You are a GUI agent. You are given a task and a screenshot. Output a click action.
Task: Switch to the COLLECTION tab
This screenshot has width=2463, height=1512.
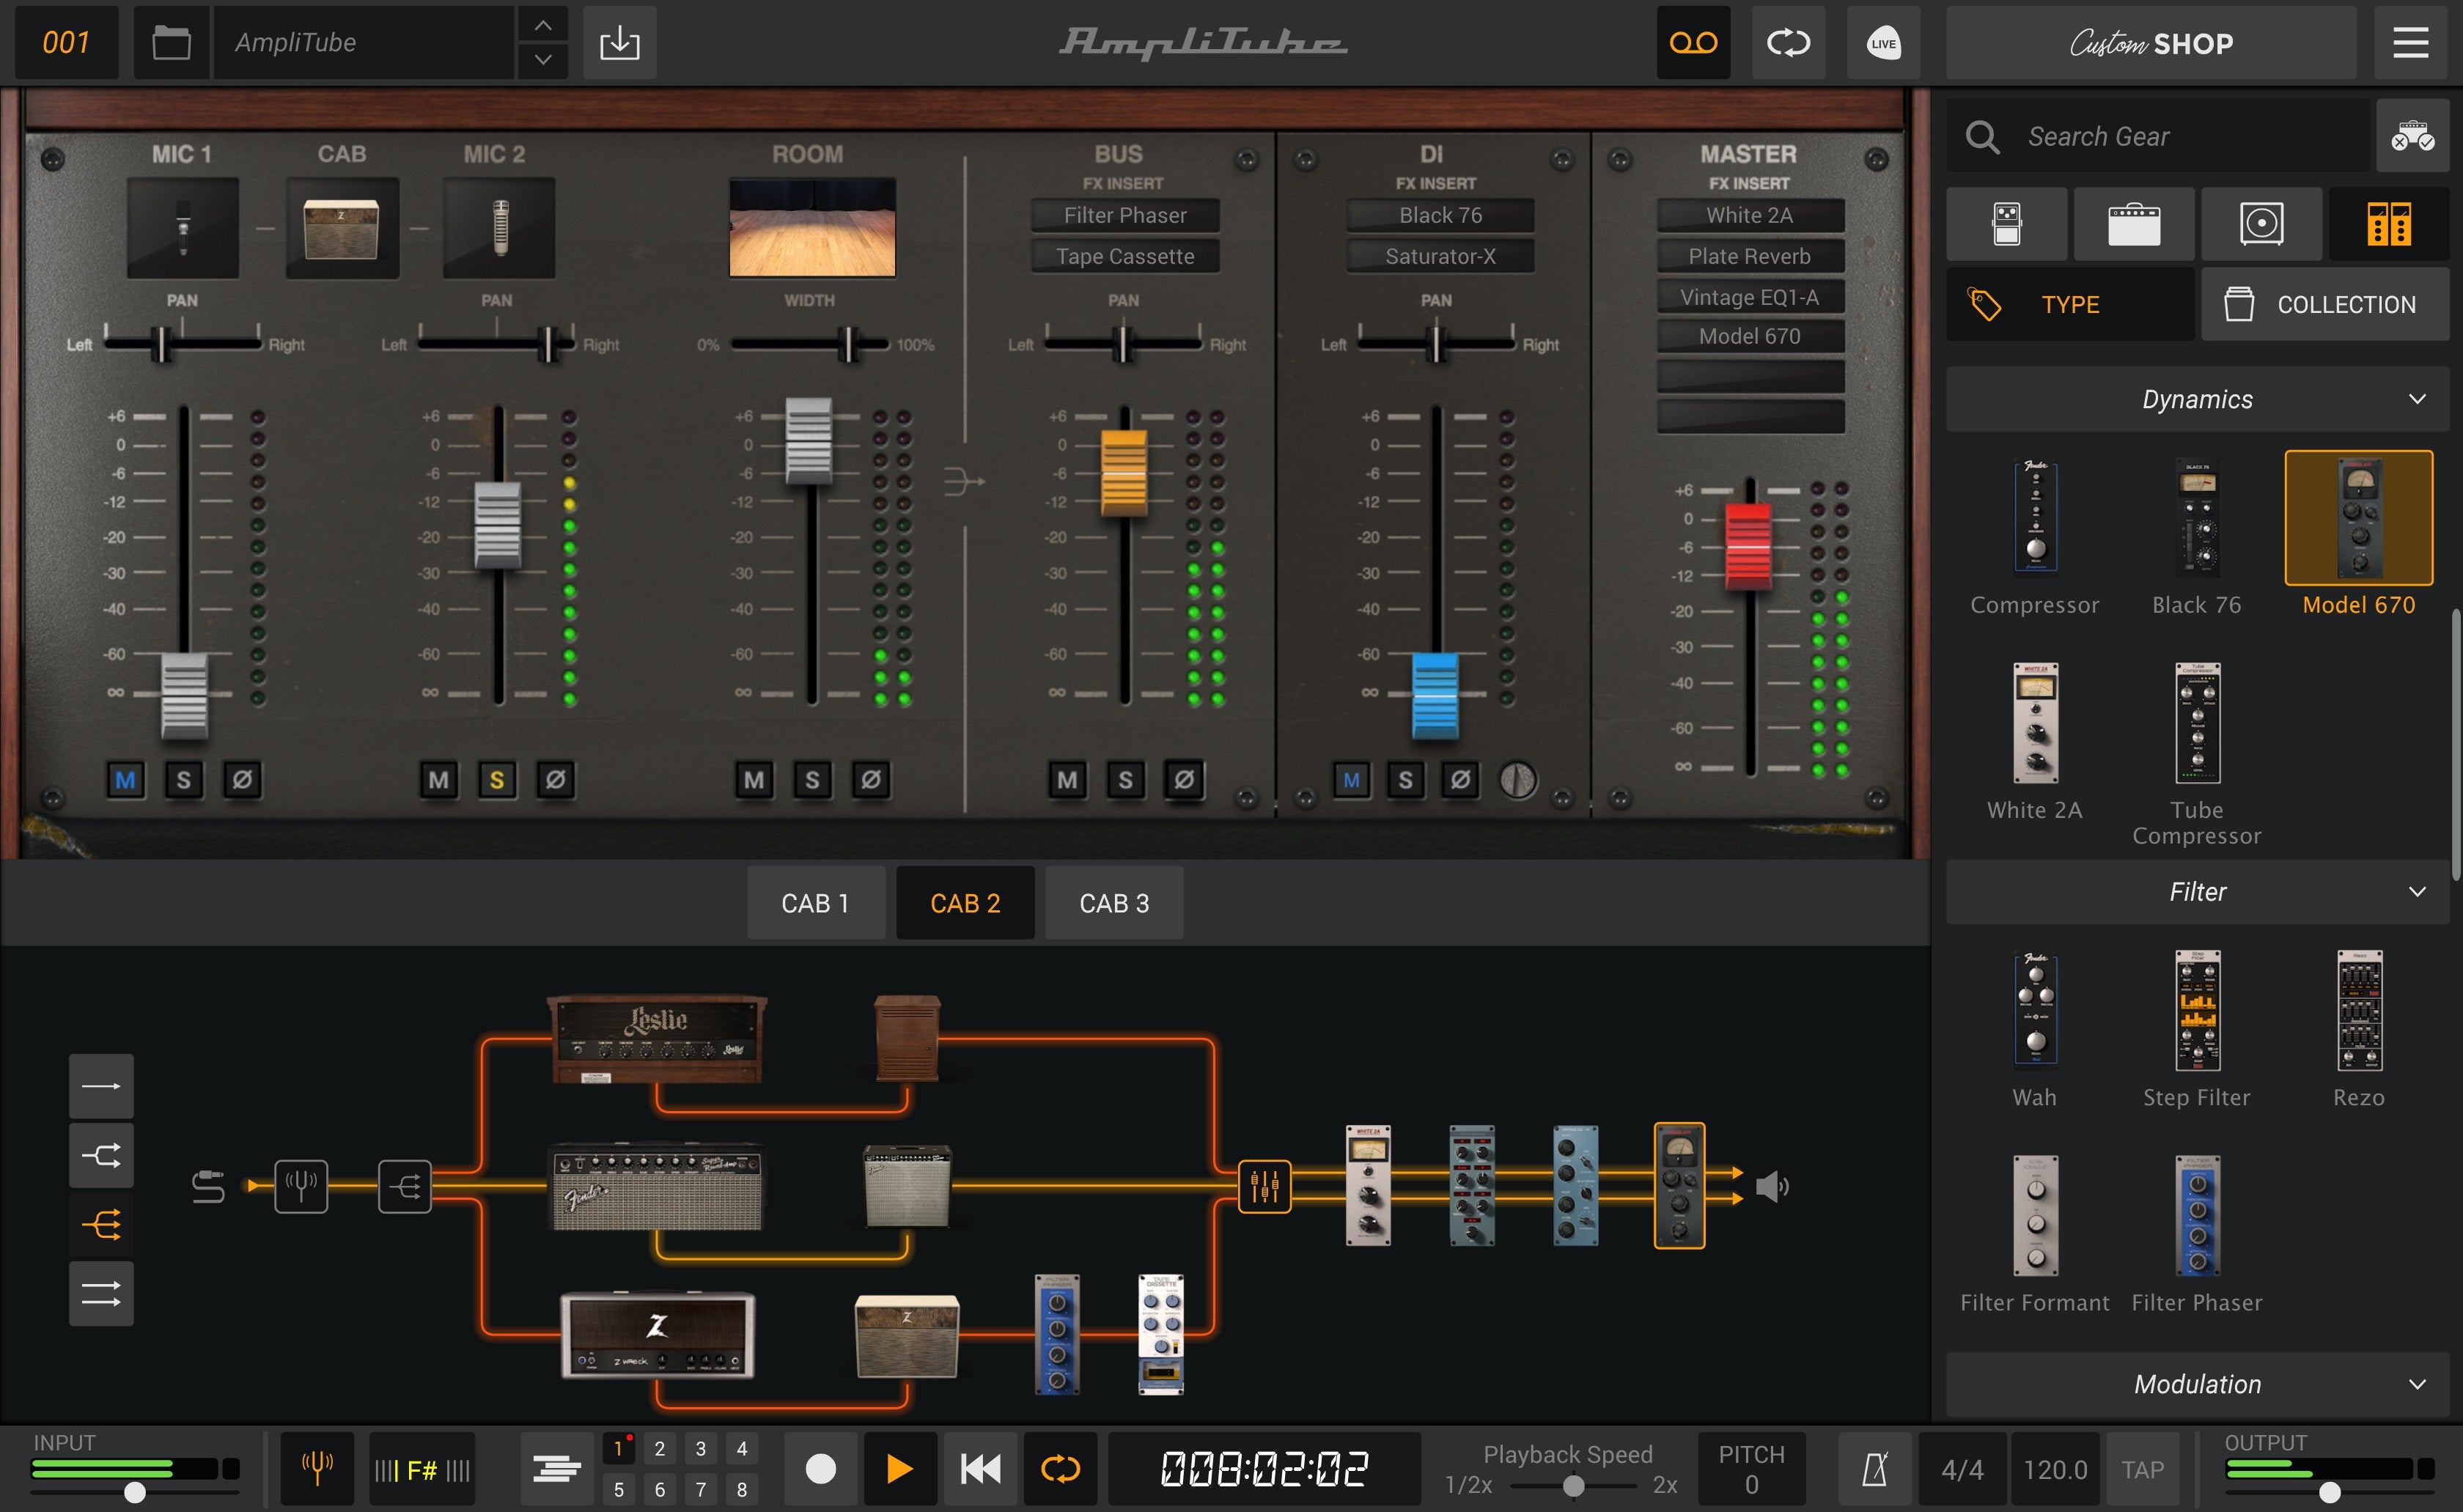tap(2325, 304)
